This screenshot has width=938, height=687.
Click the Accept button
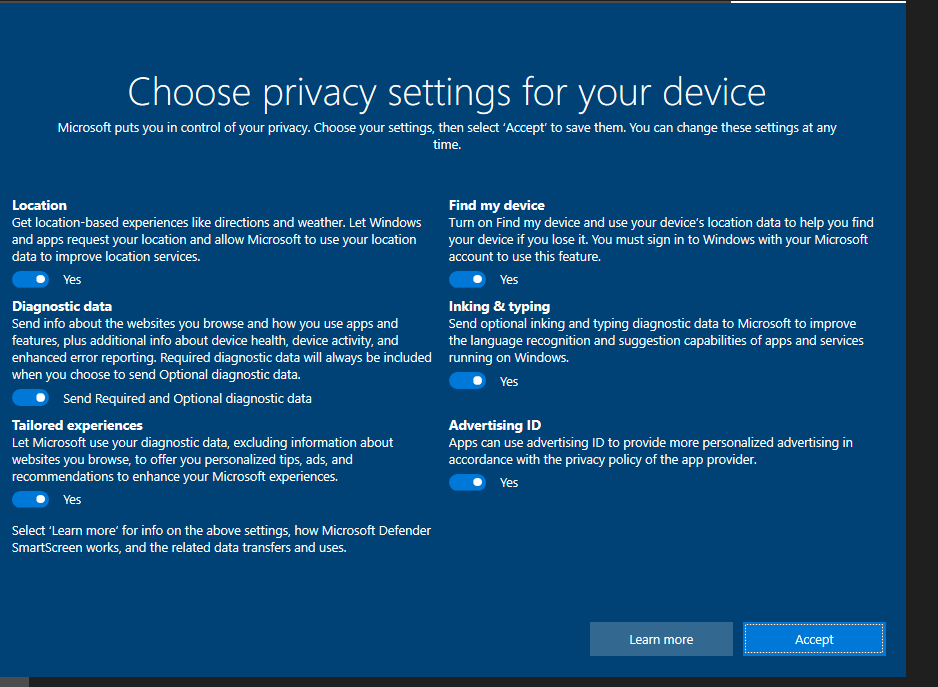pos(813,639)
